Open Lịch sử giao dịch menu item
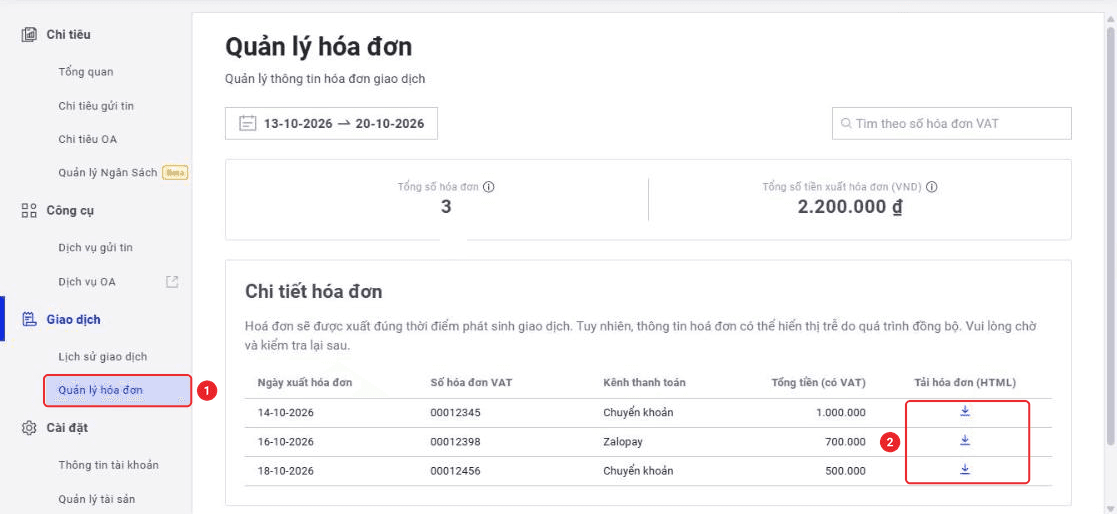The height and width of the screenshot is (514, 1117). click(103, 357)
